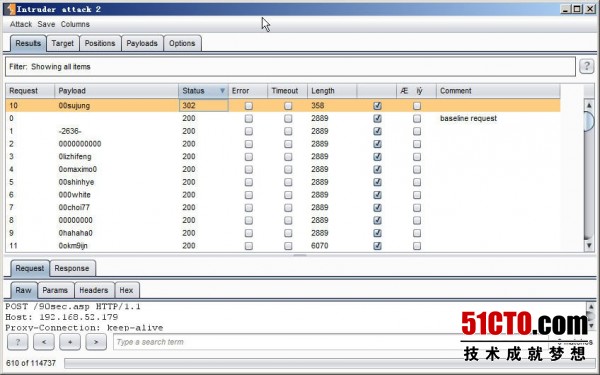Sort by Comment column header
Image resolution: width=600 pixels, height=375 pixels.
pyautogui.click(x=498, y=91)
